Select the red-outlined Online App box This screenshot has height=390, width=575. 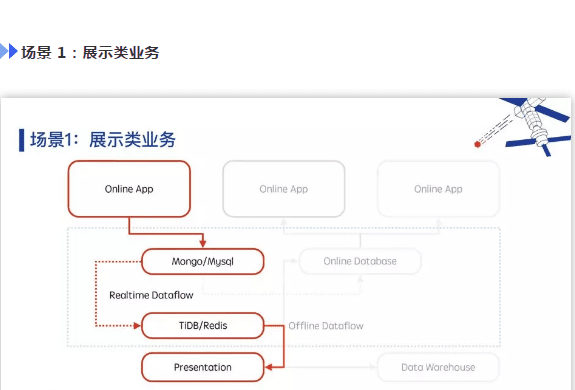(x=129, y=189)
